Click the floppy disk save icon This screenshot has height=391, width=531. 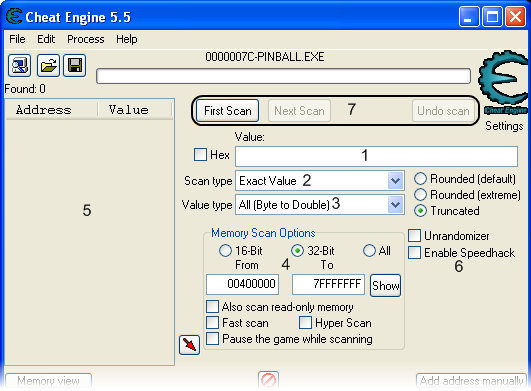coord(75,65)
